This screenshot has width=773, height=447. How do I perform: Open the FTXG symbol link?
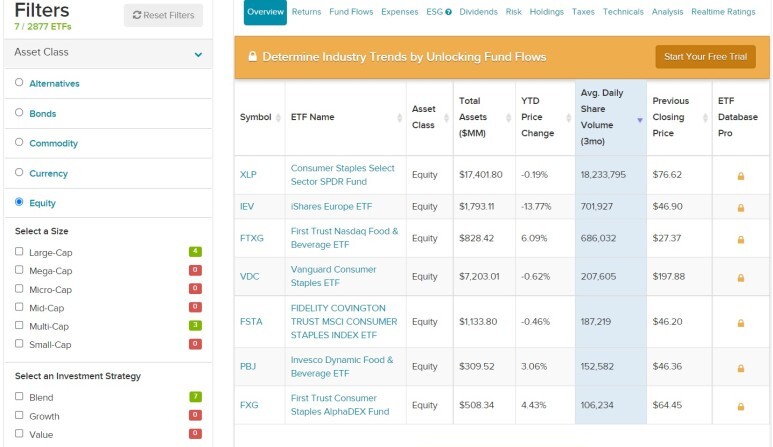coord(251,238)
